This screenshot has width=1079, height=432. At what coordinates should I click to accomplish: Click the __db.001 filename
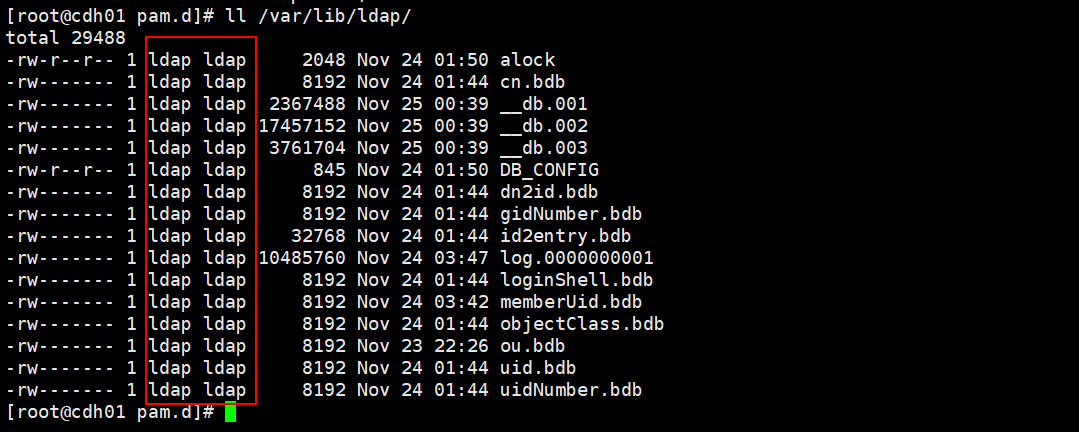[543, 104]
